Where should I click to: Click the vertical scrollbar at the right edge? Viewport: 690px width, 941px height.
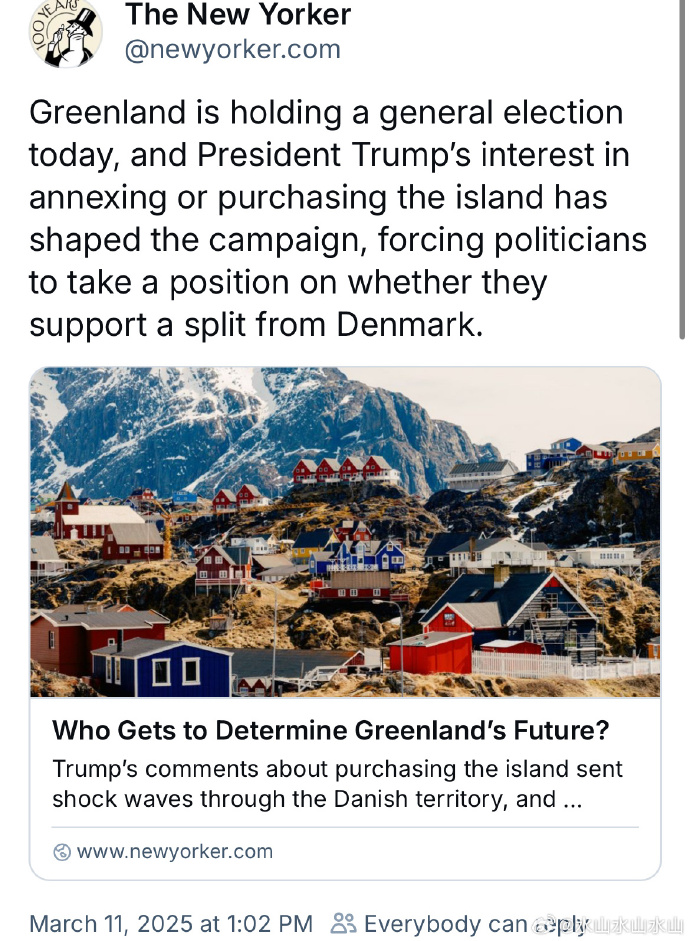(x=682, y=170)
